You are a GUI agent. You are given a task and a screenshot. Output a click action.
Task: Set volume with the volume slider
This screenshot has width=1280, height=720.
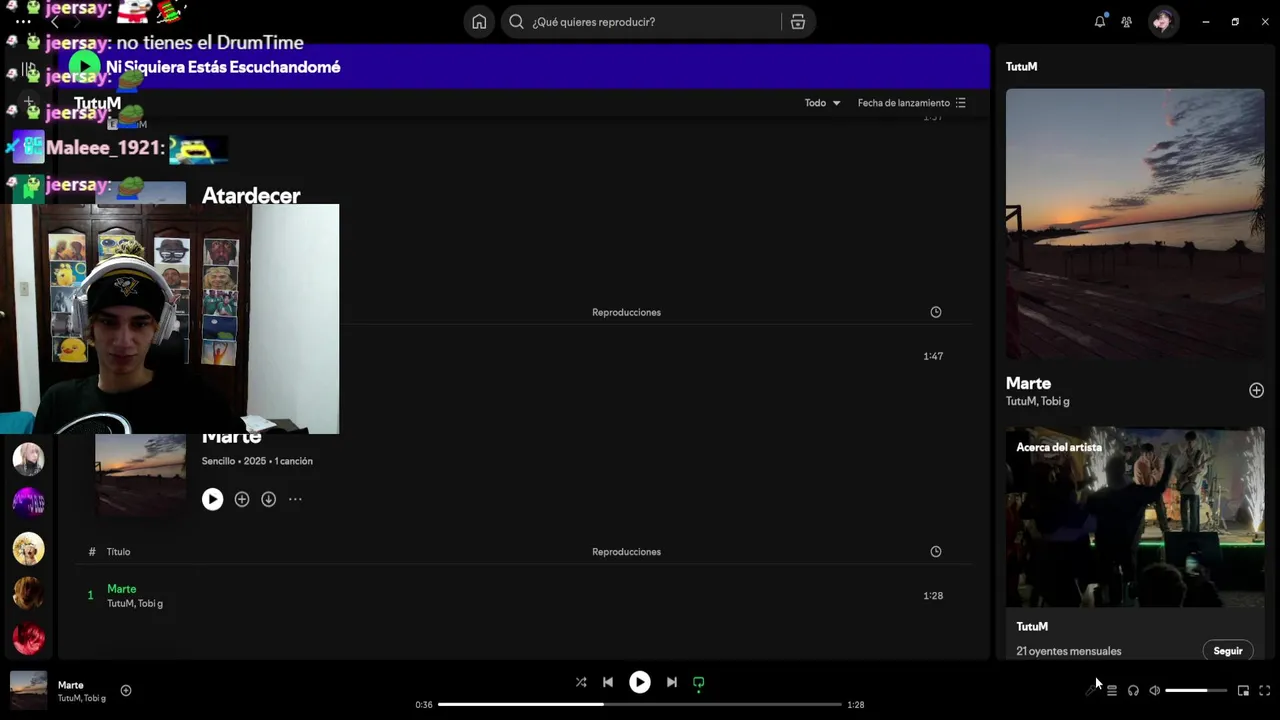tap(1196, 690)
